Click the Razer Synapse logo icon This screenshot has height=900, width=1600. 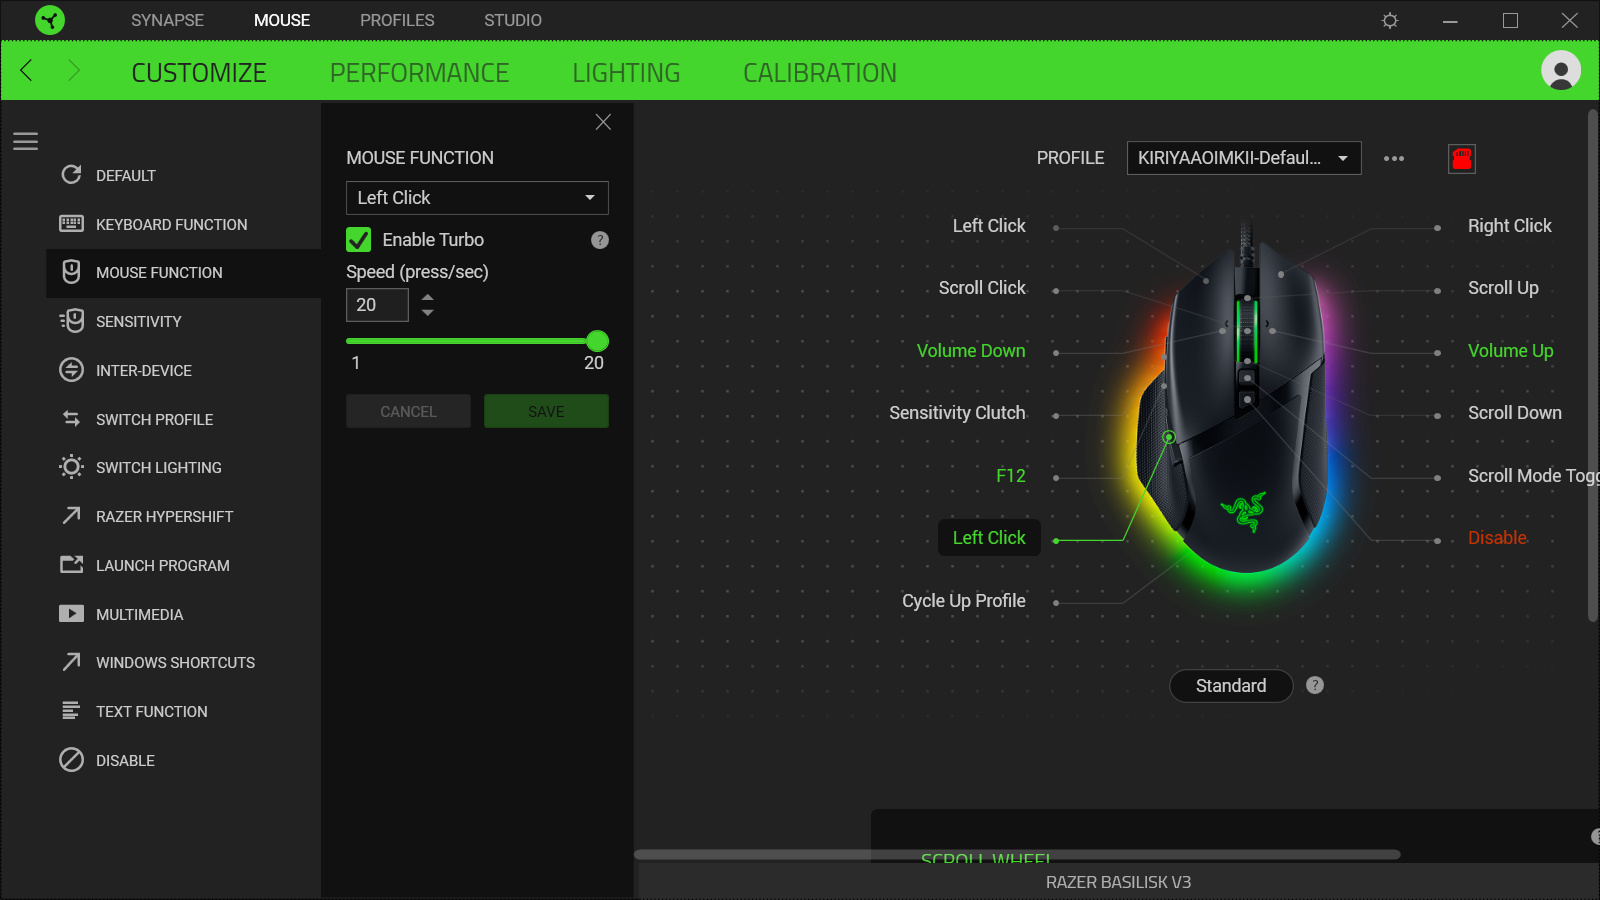[x=50, y=20]
